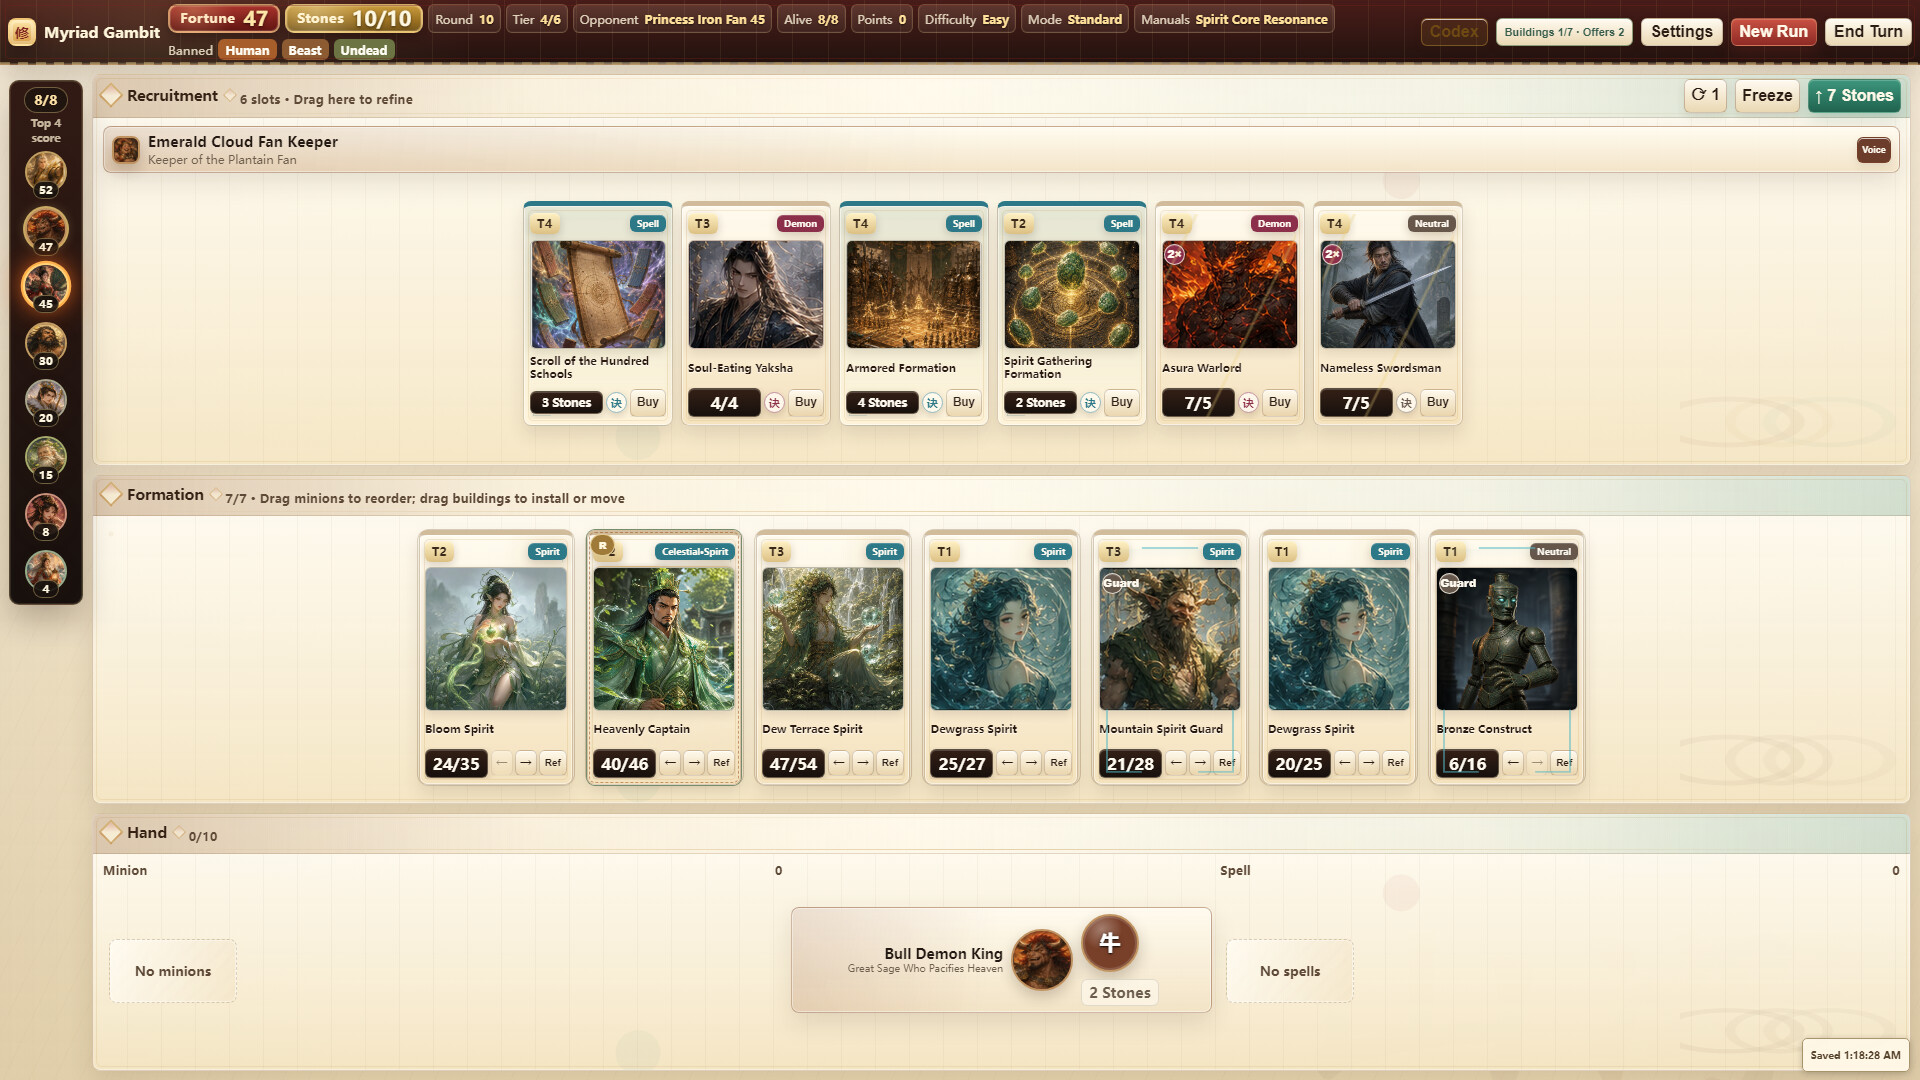Click the Voice button icon
Image resolution: width=1920 pixels, height=1080 pixels.
pos(1873,150)
